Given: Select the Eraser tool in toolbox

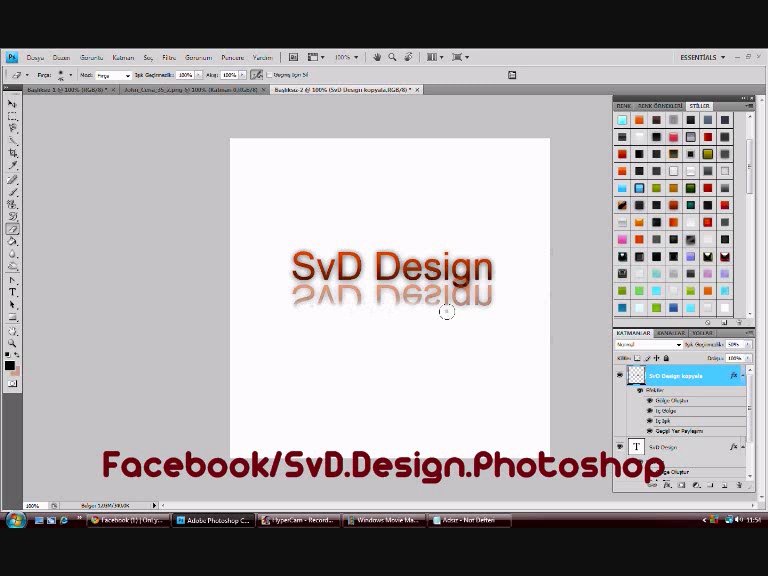Looking at the screenshot, I should pyautogui.click(x=12, y=229).
